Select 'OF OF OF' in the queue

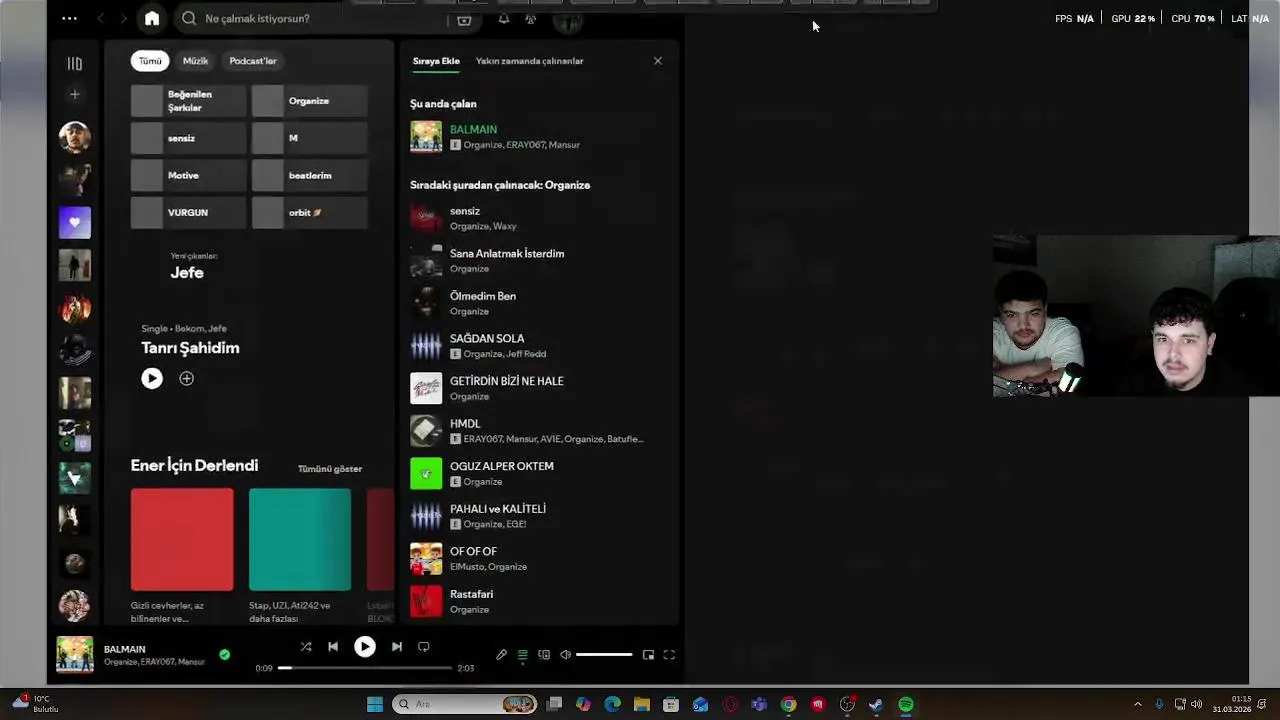click(538, 558)
